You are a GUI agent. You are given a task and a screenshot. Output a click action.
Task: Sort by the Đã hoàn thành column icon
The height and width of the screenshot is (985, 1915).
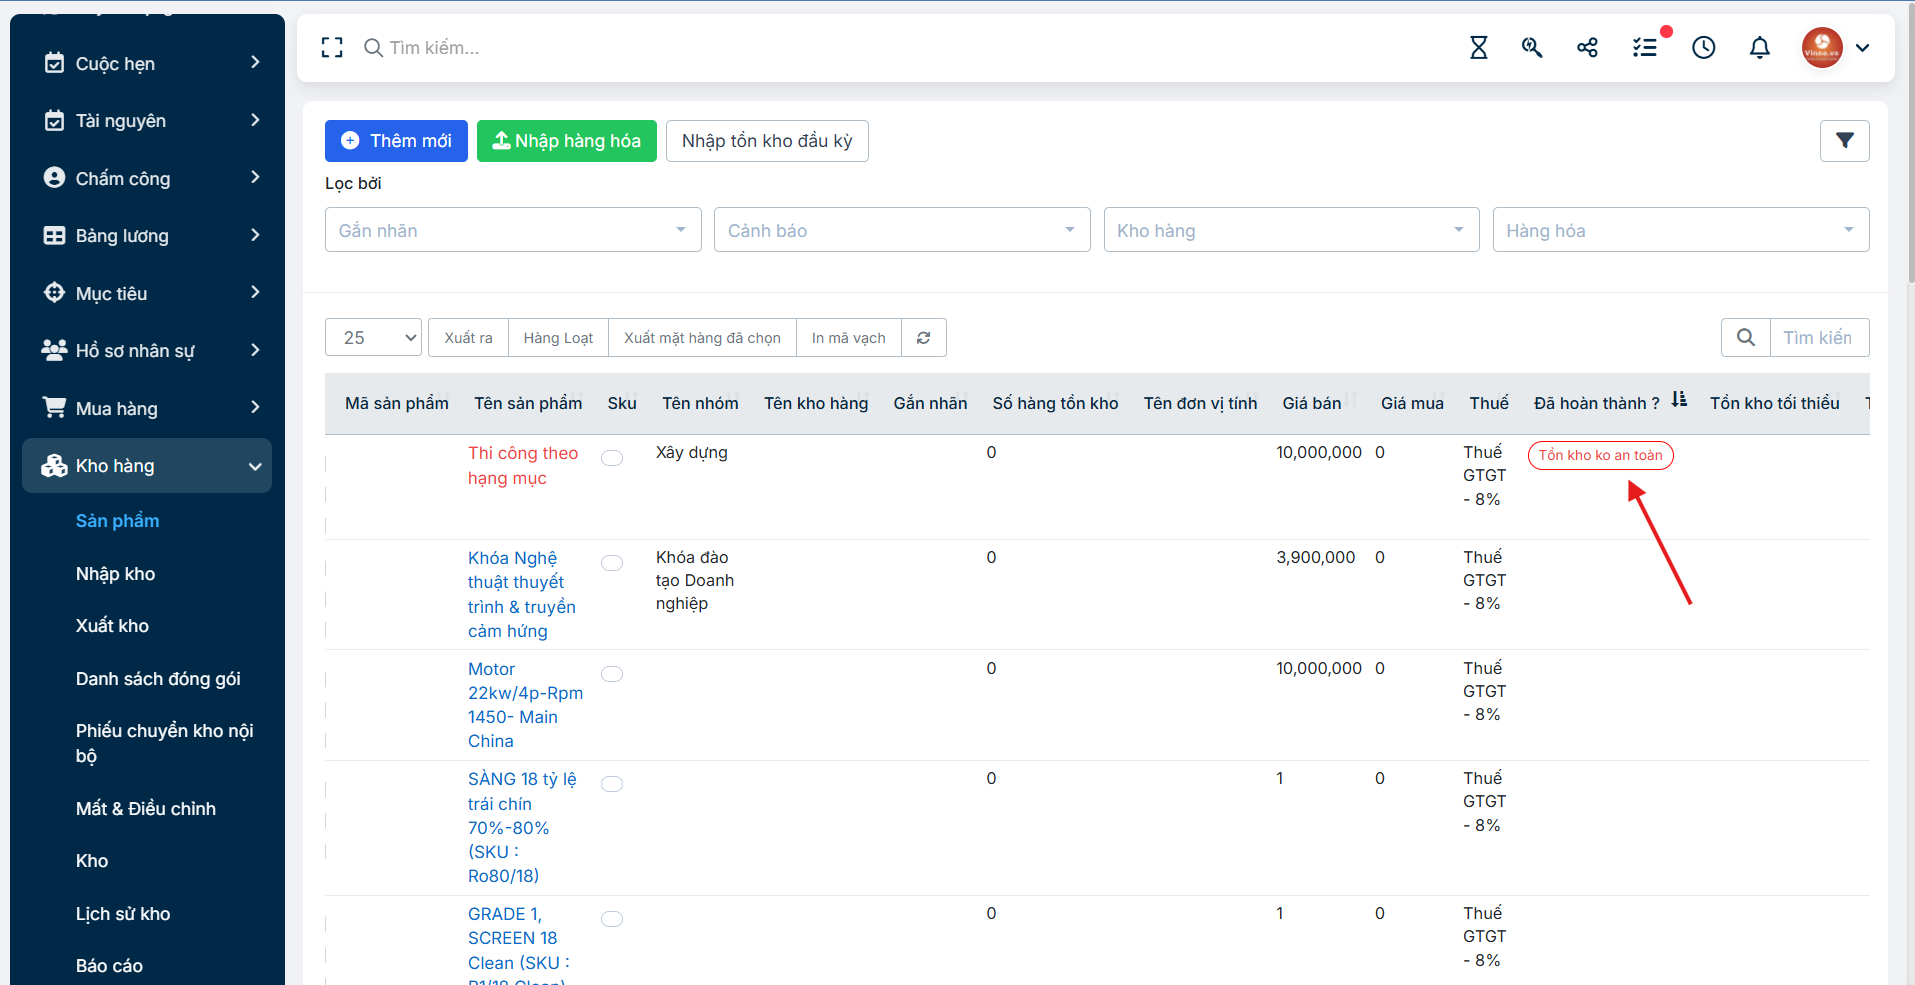1679,400
